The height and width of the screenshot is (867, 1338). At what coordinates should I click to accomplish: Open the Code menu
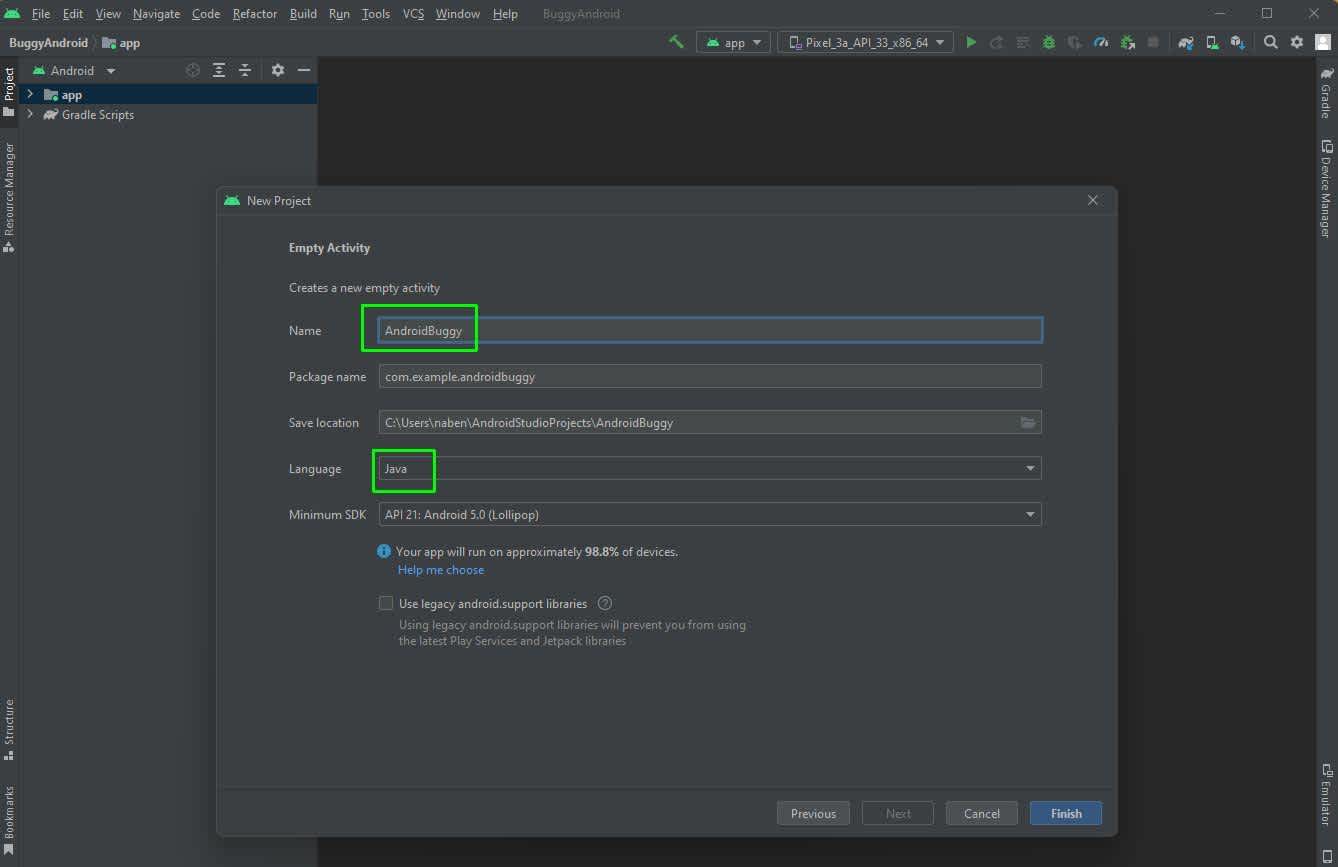pos(206,14)
